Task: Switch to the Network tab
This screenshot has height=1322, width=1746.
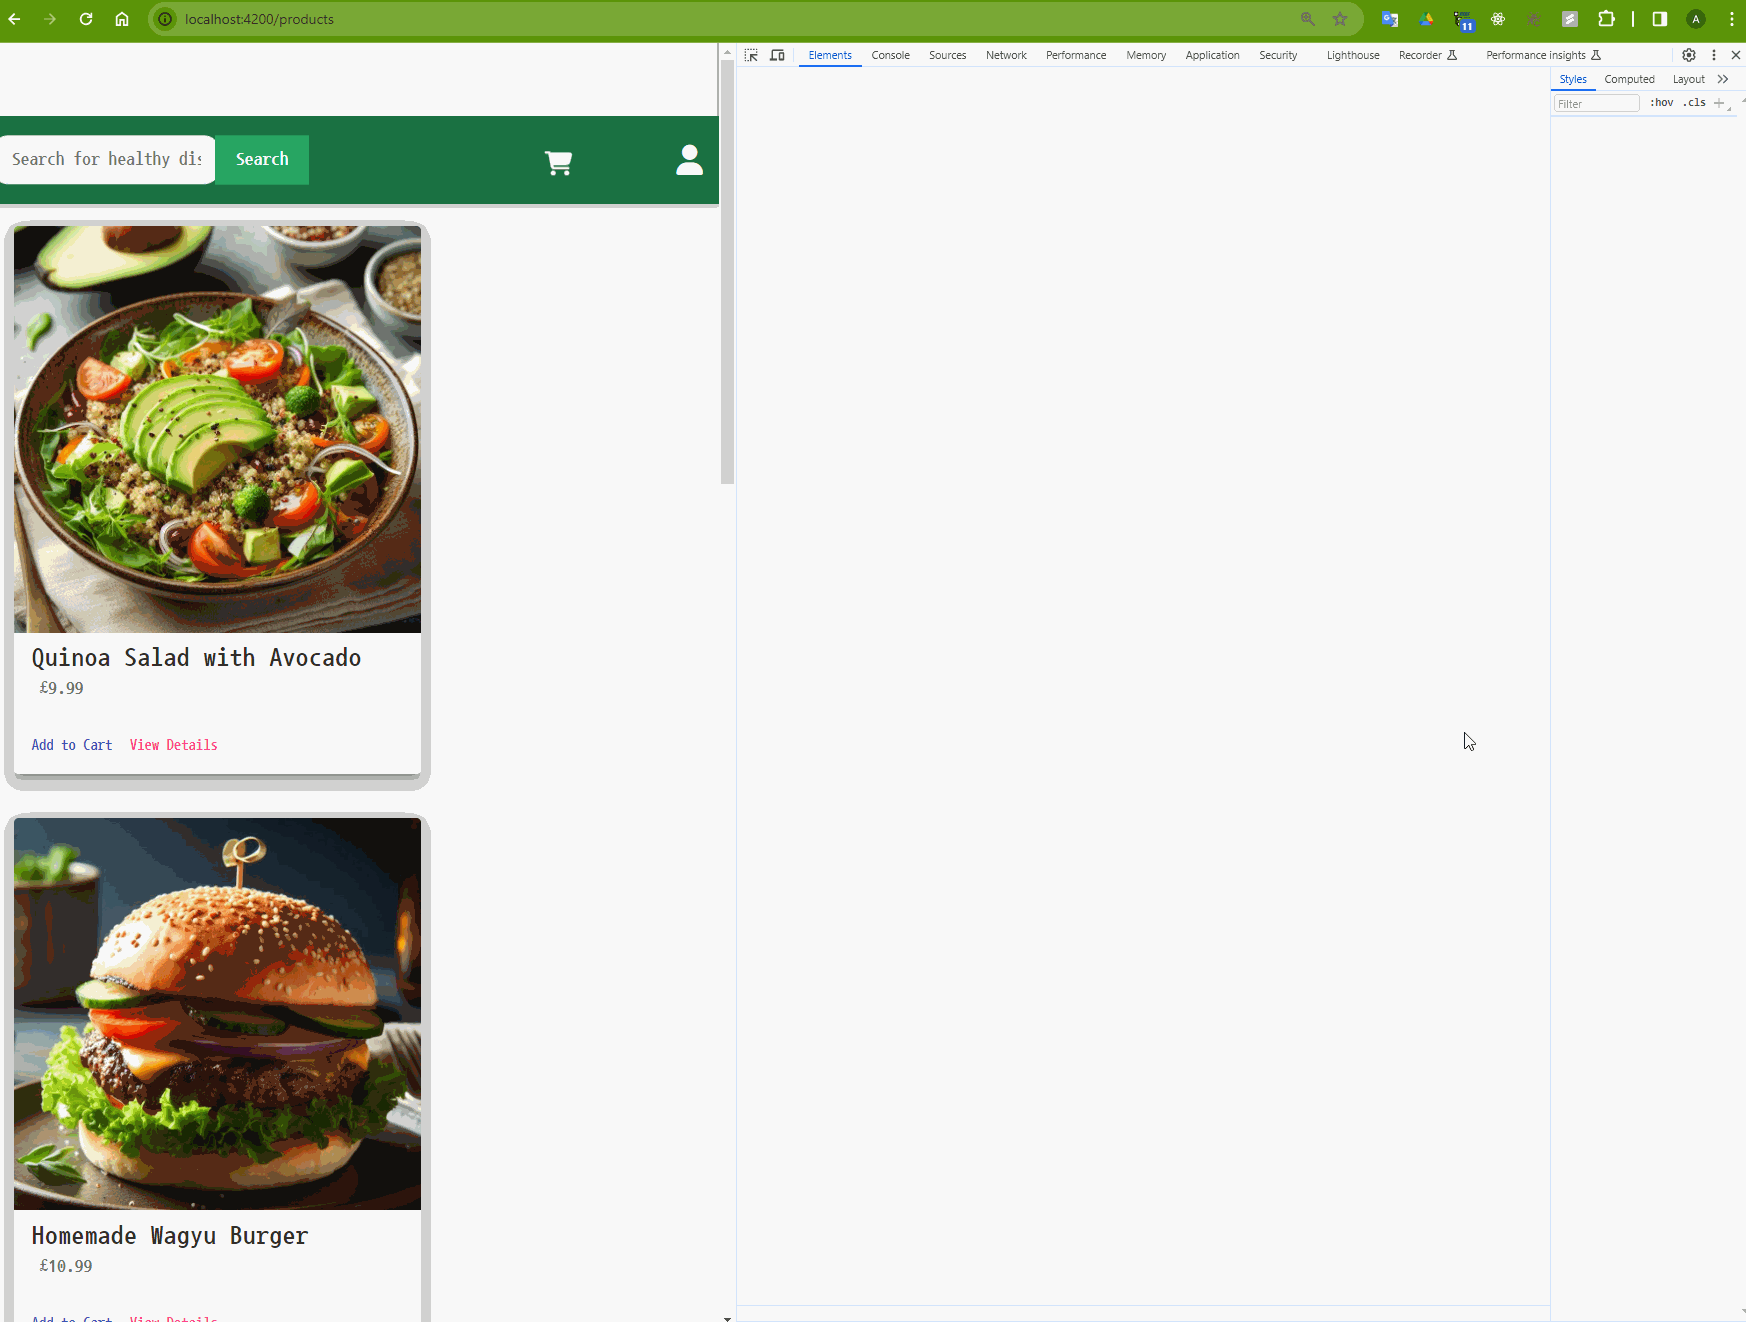Action: point(1006,55)
